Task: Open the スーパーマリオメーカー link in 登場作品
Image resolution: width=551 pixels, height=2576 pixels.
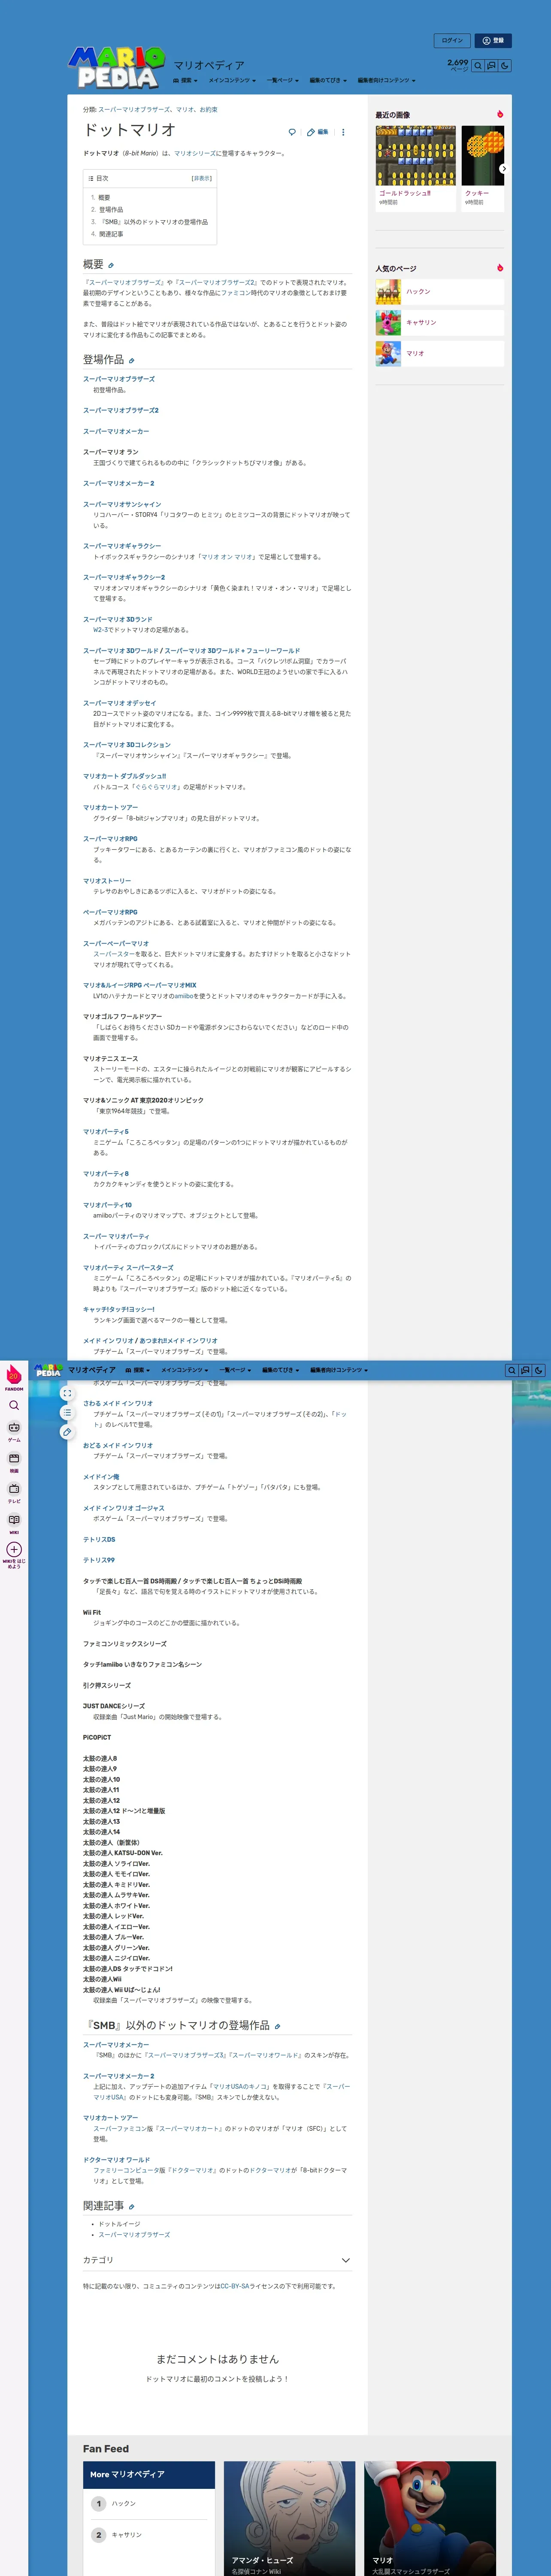Action: [116, 431]
